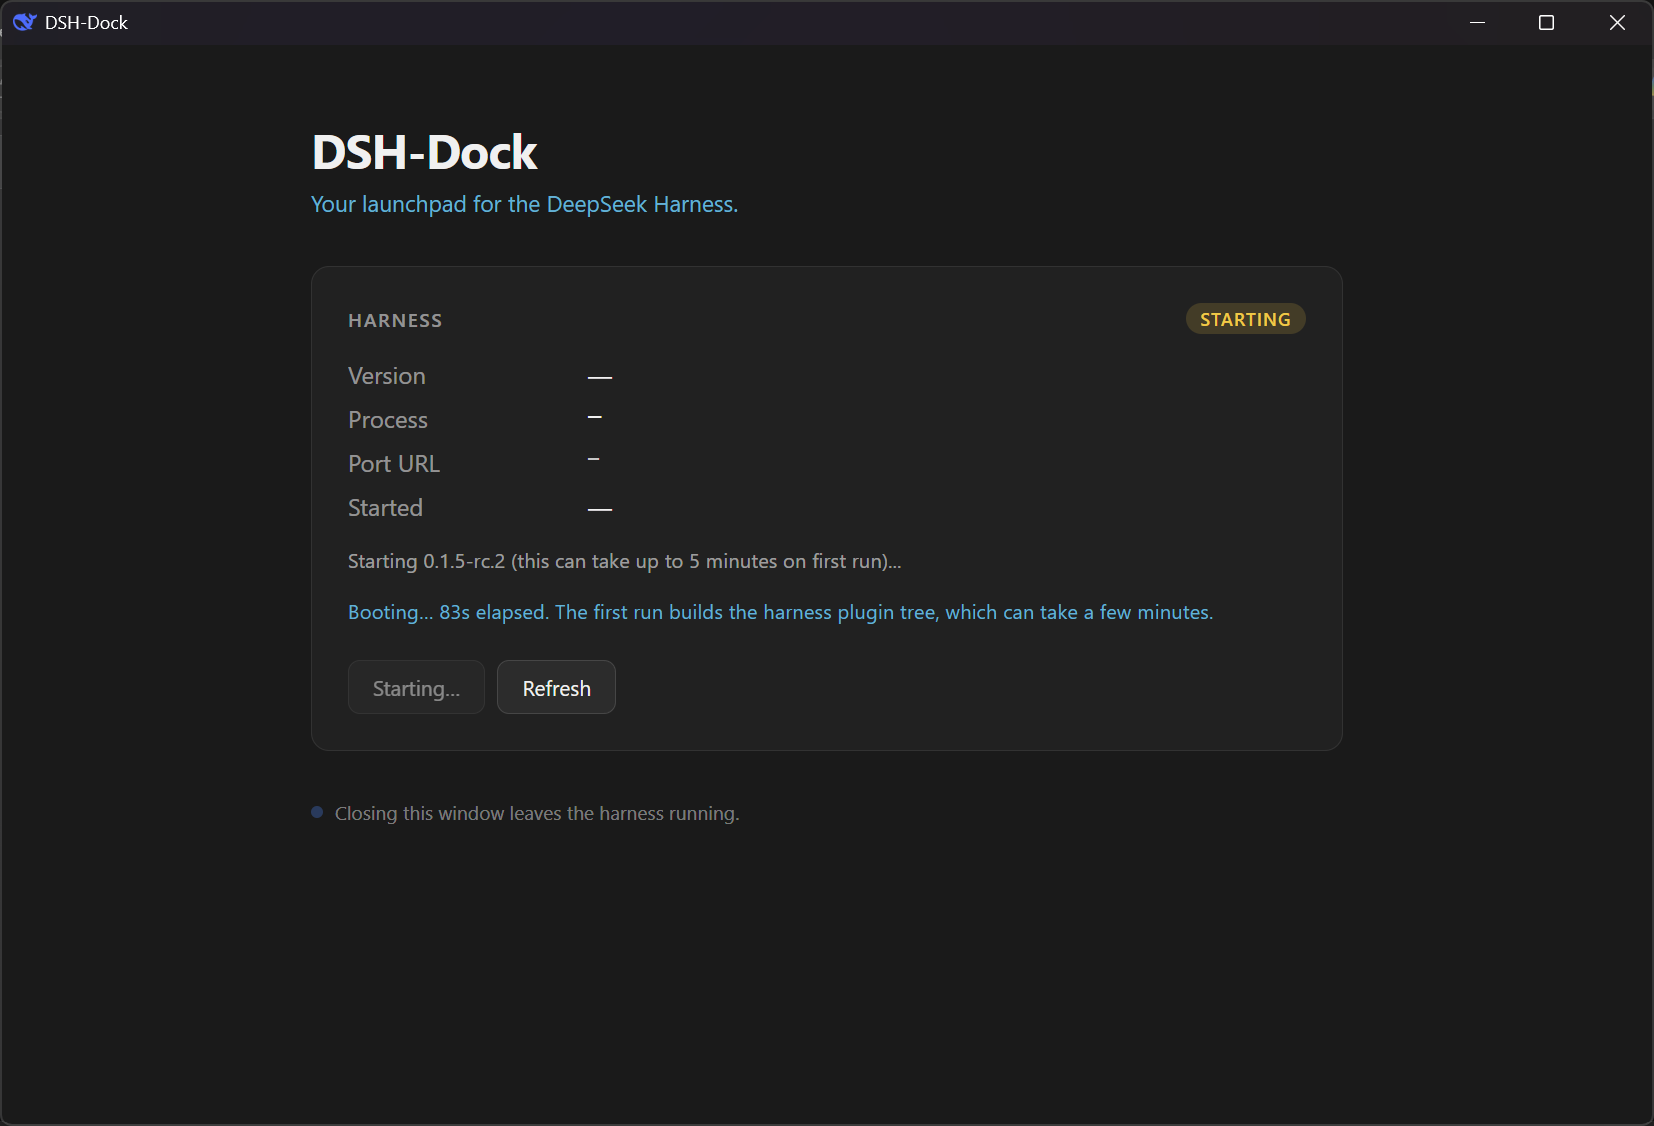1654x1126 pixels.
Task: Click the Version label
Action: point(387,376)
